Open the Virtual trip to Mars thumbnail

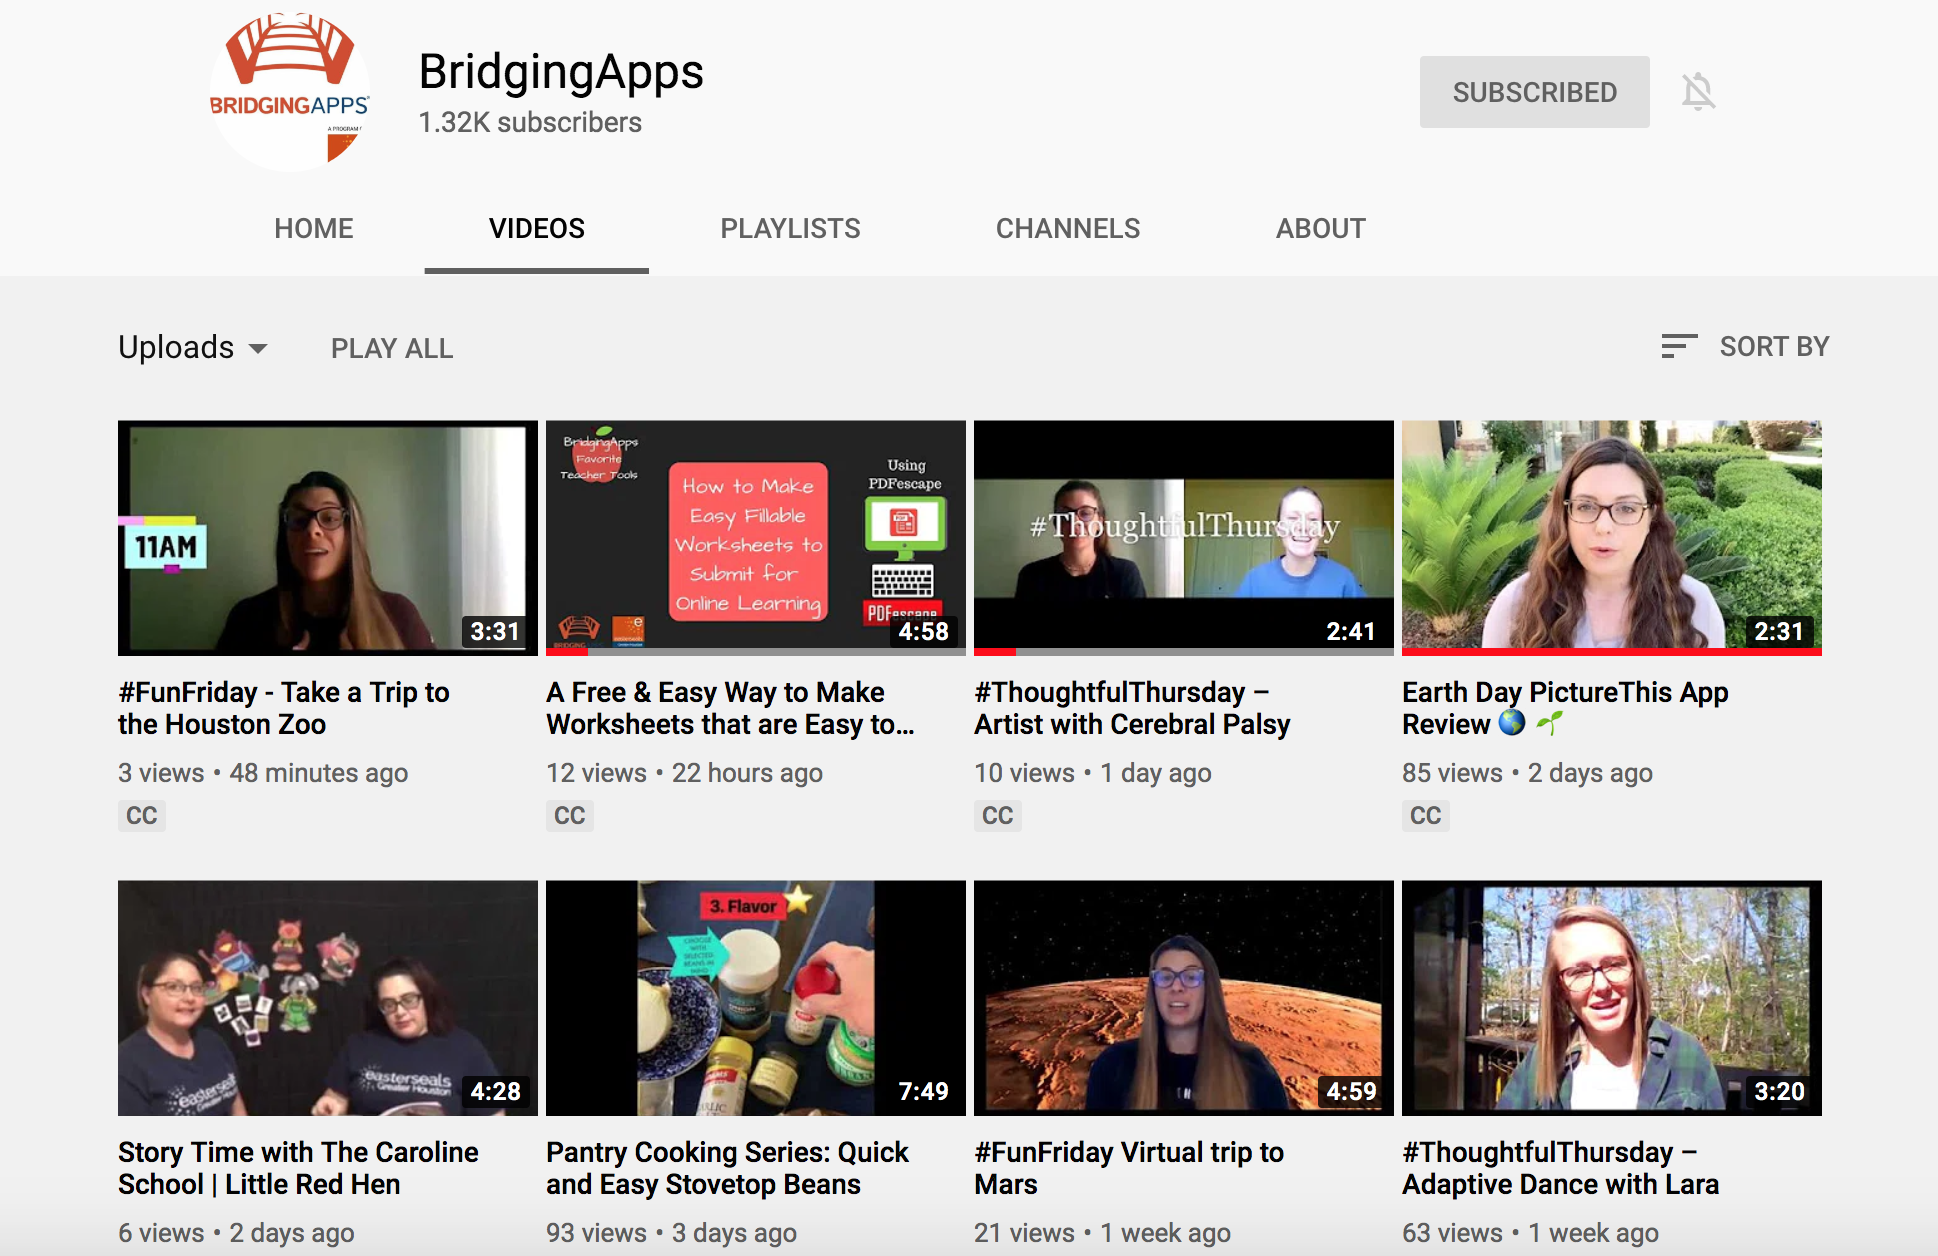[x=1184, y=998]
